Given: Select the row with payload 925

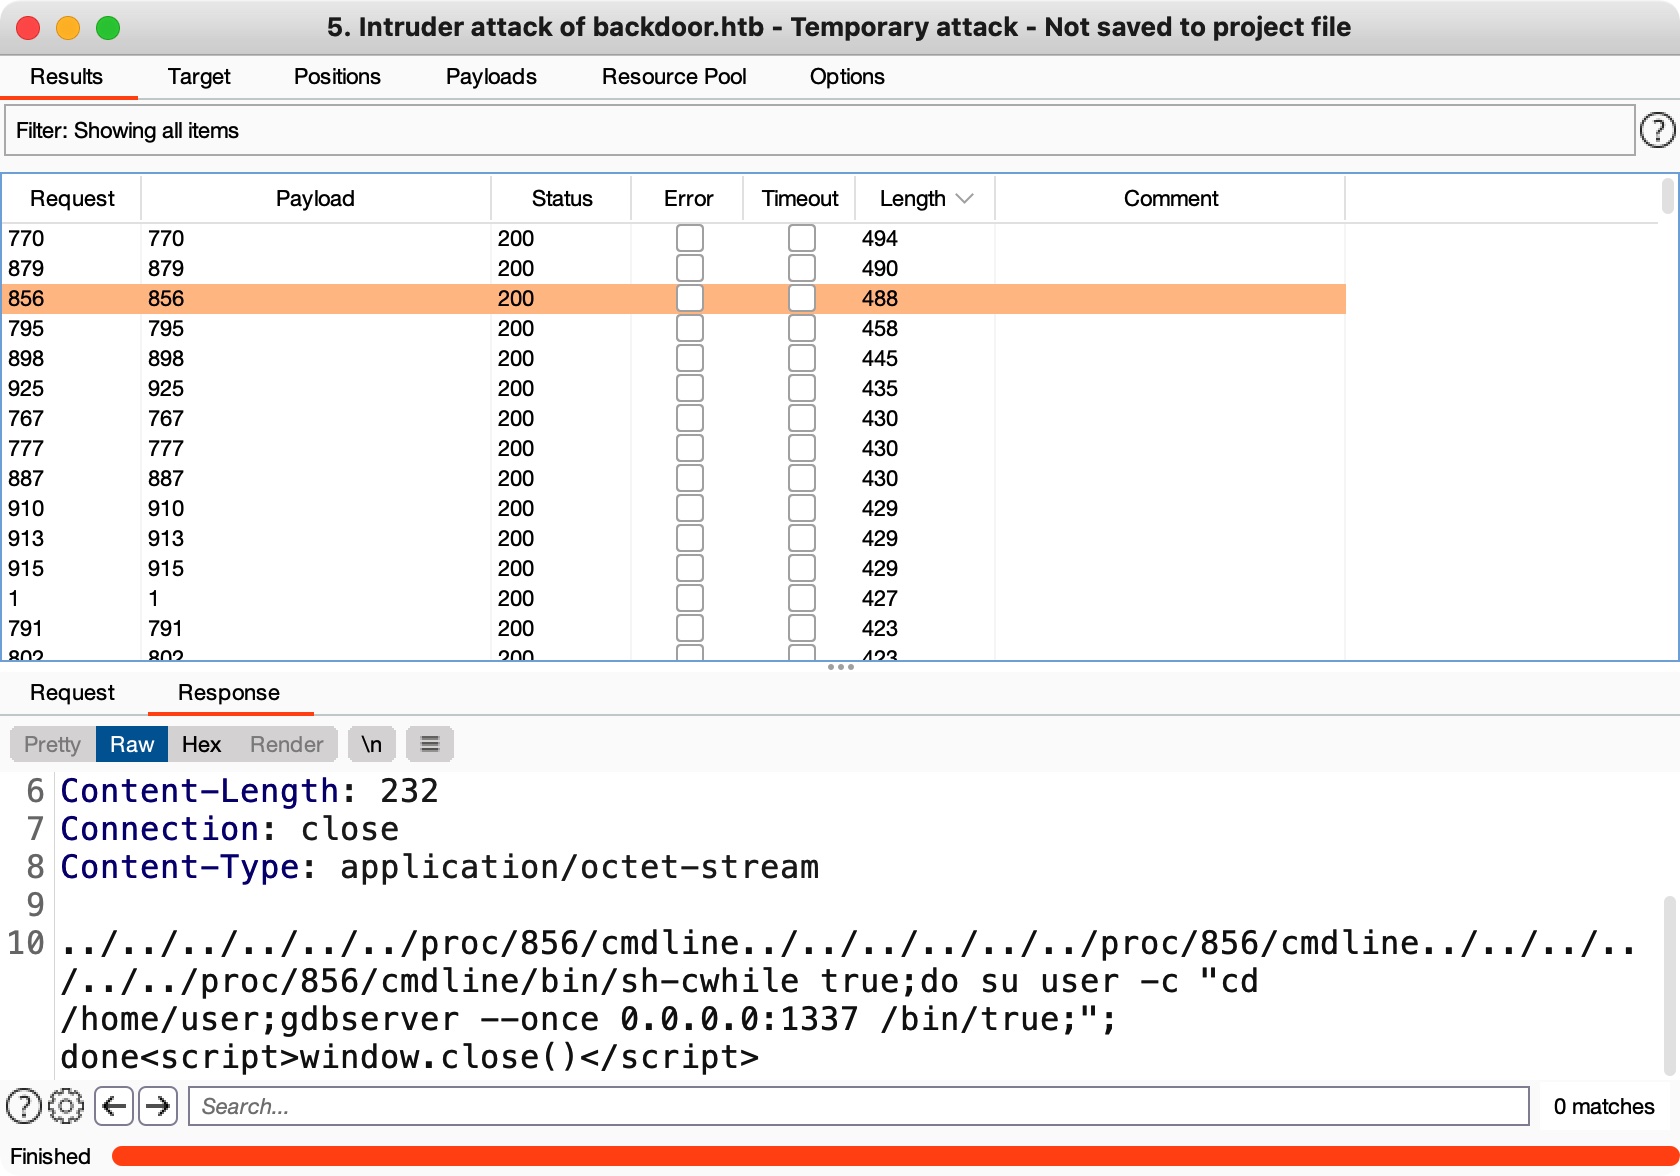Looking at the screenshot, I should tap(674, 388).
